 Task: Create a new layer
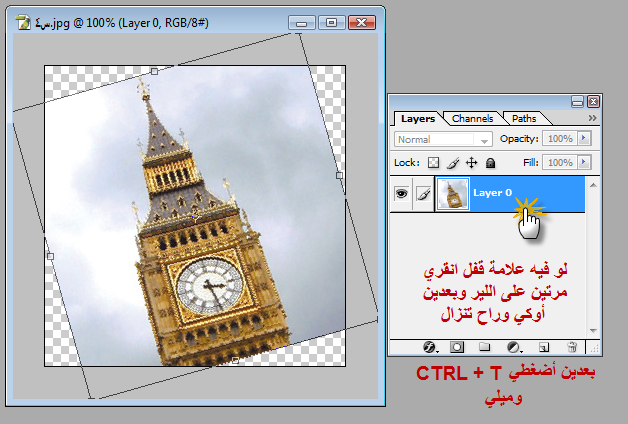coord(542,347)
